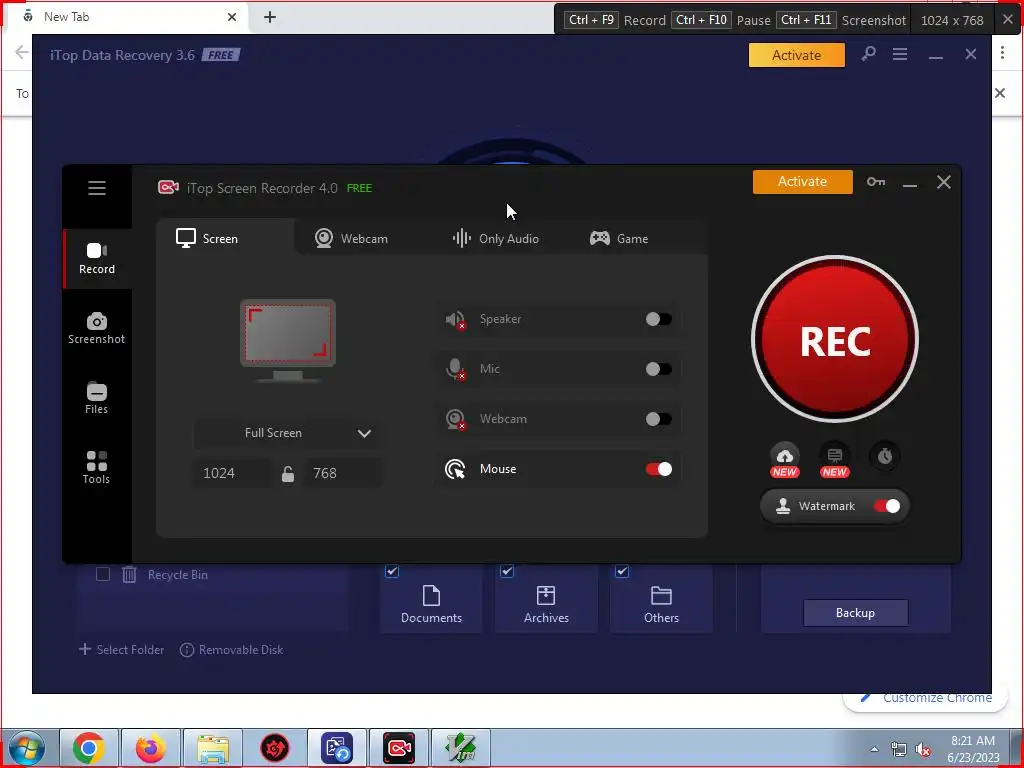This screenshot has width=1024, height=768.
Task: Click the taskbar clock showing 8:21 AM
Action: point(973,748)
